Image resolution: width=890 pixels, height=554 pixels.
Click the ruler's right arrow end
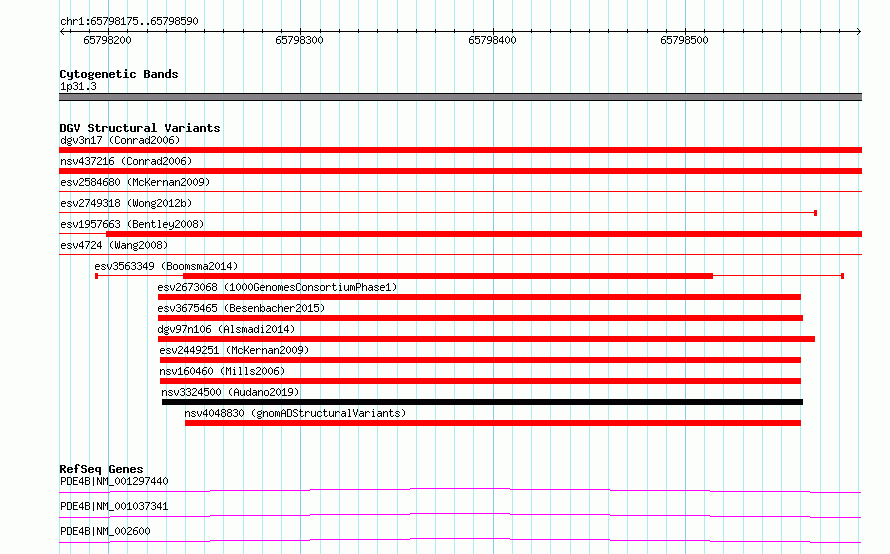coord(859,32)
